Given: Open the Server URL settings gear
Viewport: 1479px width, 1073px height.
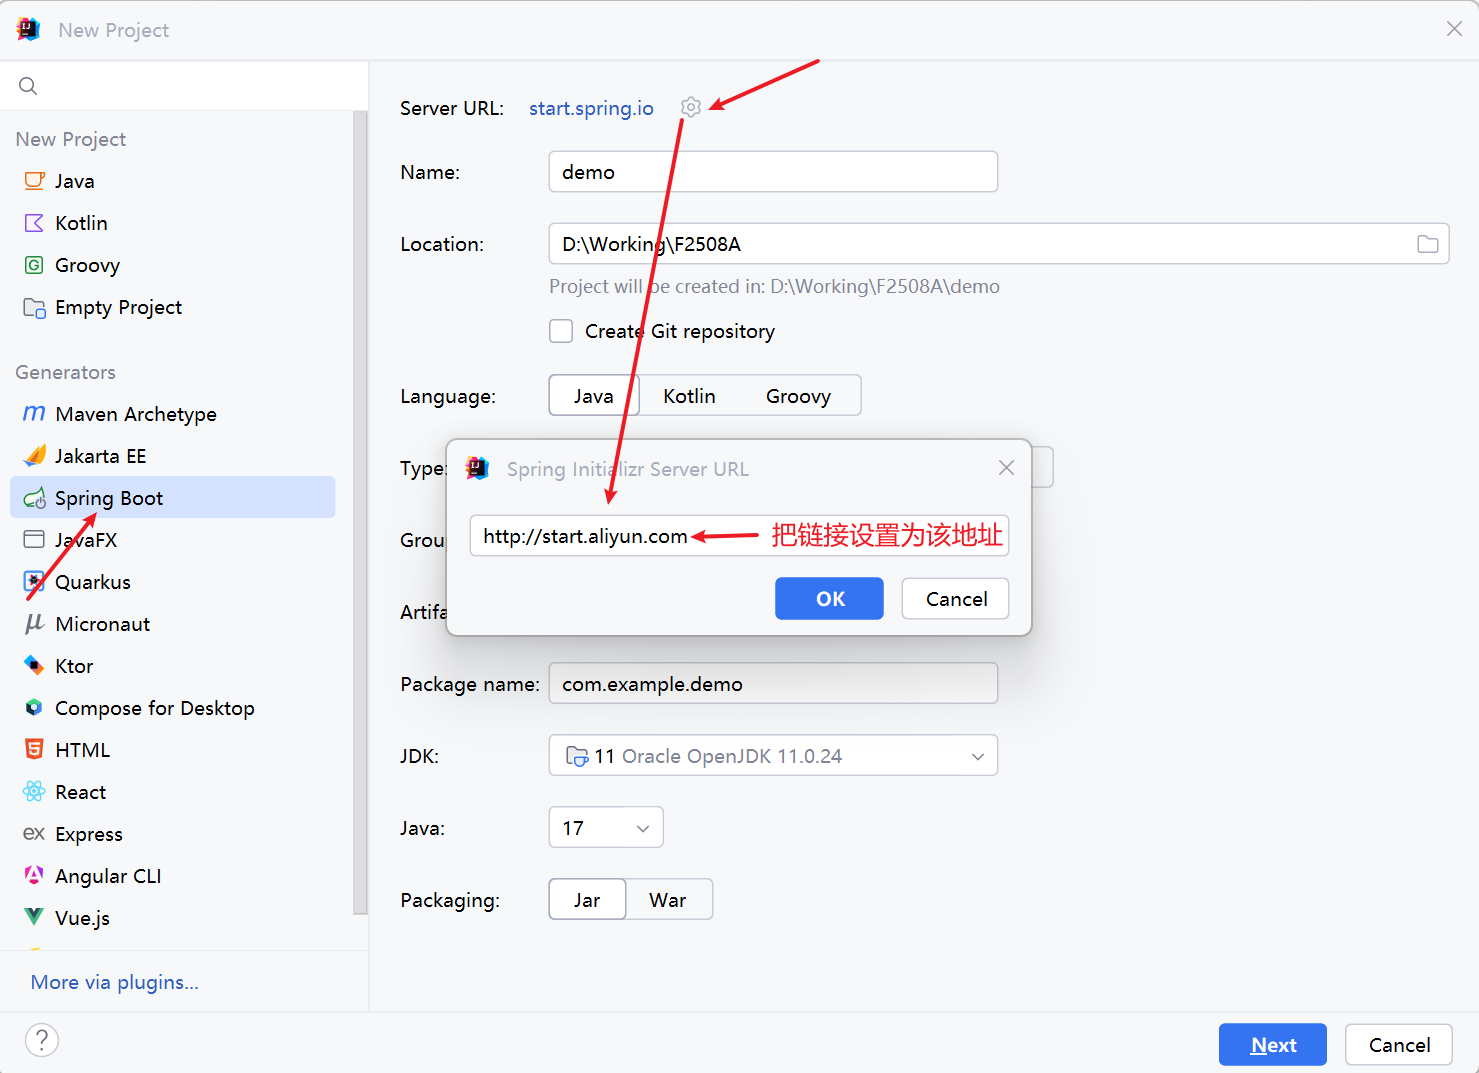Looking at the screenshot, I should [690, 107].
